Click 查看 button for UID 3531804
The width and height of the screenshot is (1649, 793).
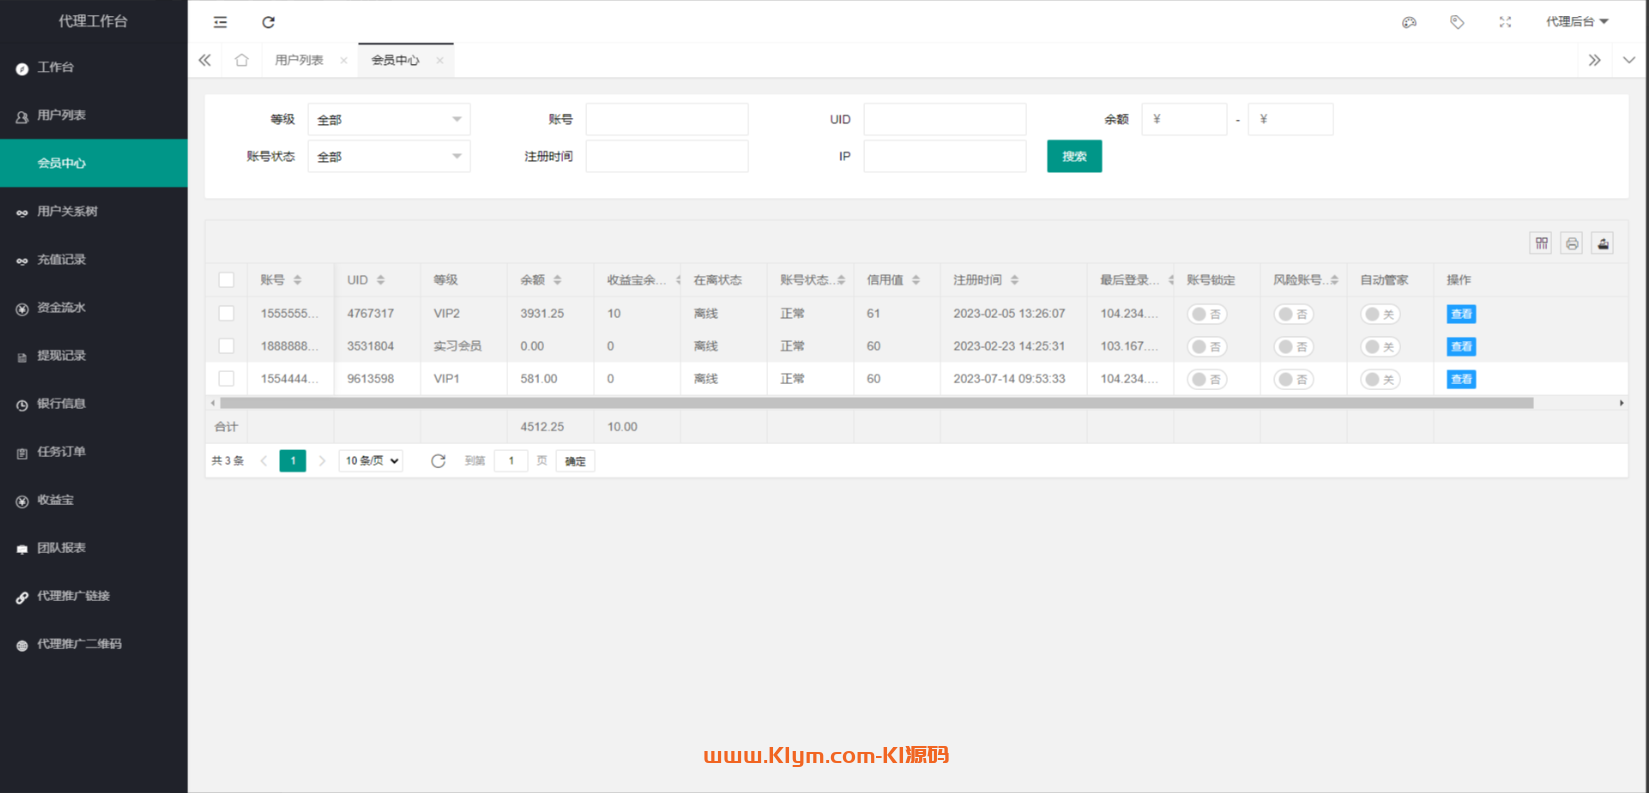click(1461, 347)
